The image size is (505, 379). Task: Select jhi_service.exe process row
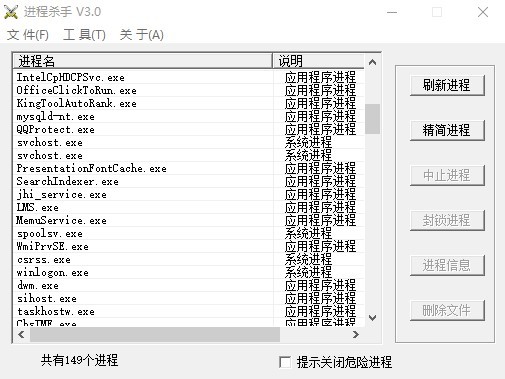[189, 194]
